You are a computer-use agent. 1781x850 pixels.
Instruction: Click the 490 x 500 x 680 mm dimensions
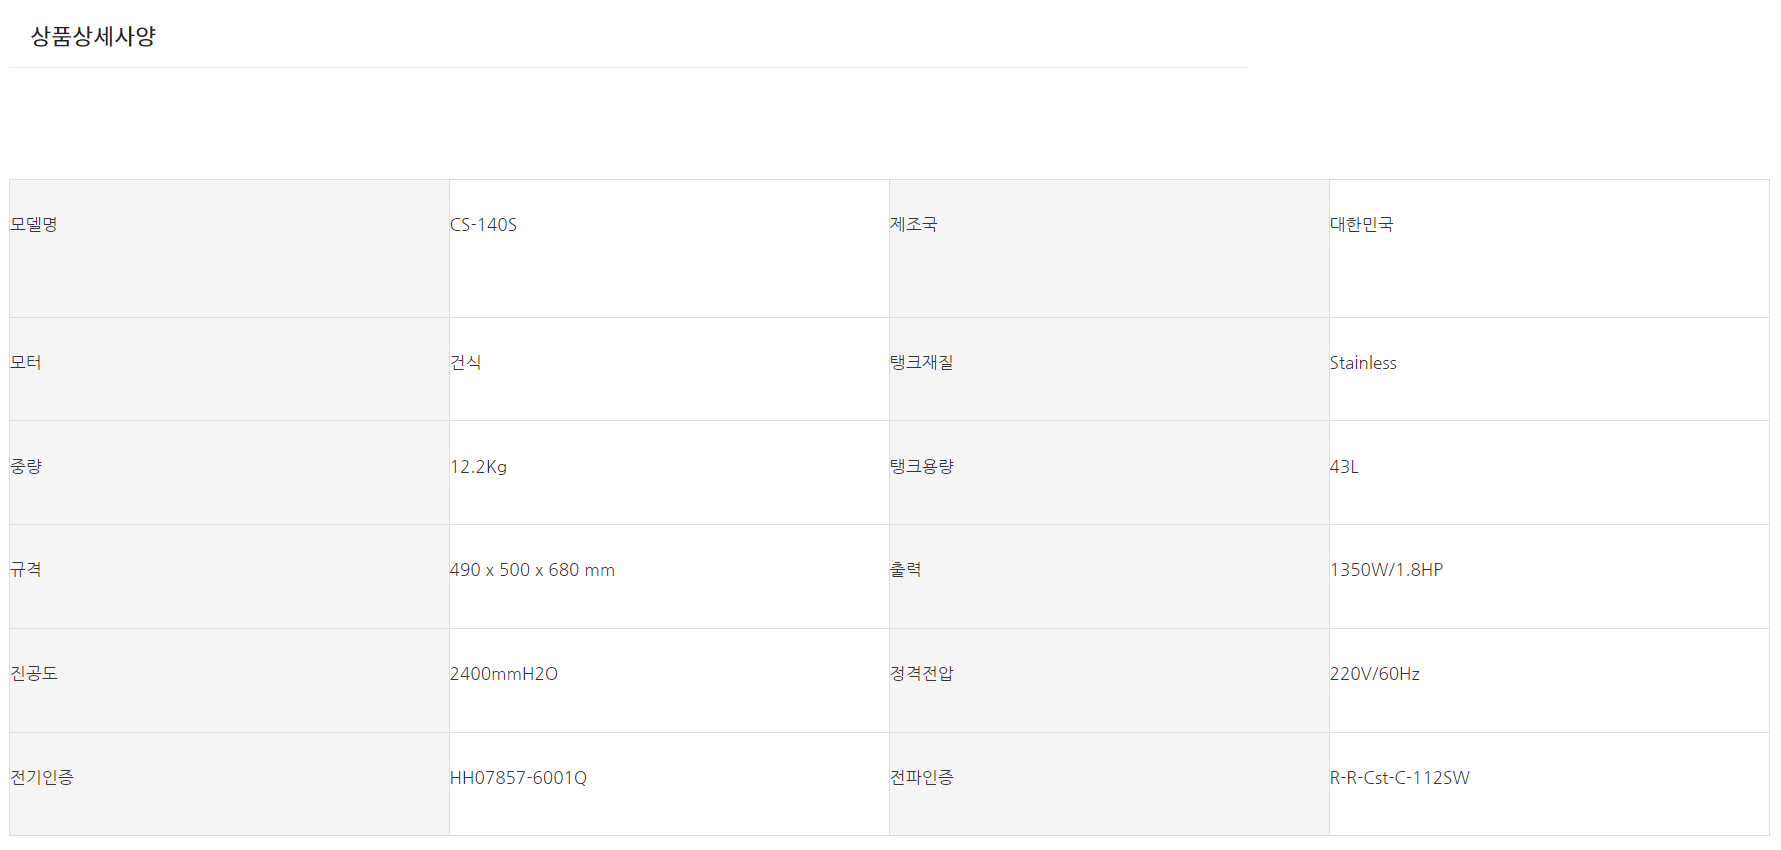pos(532,570)
